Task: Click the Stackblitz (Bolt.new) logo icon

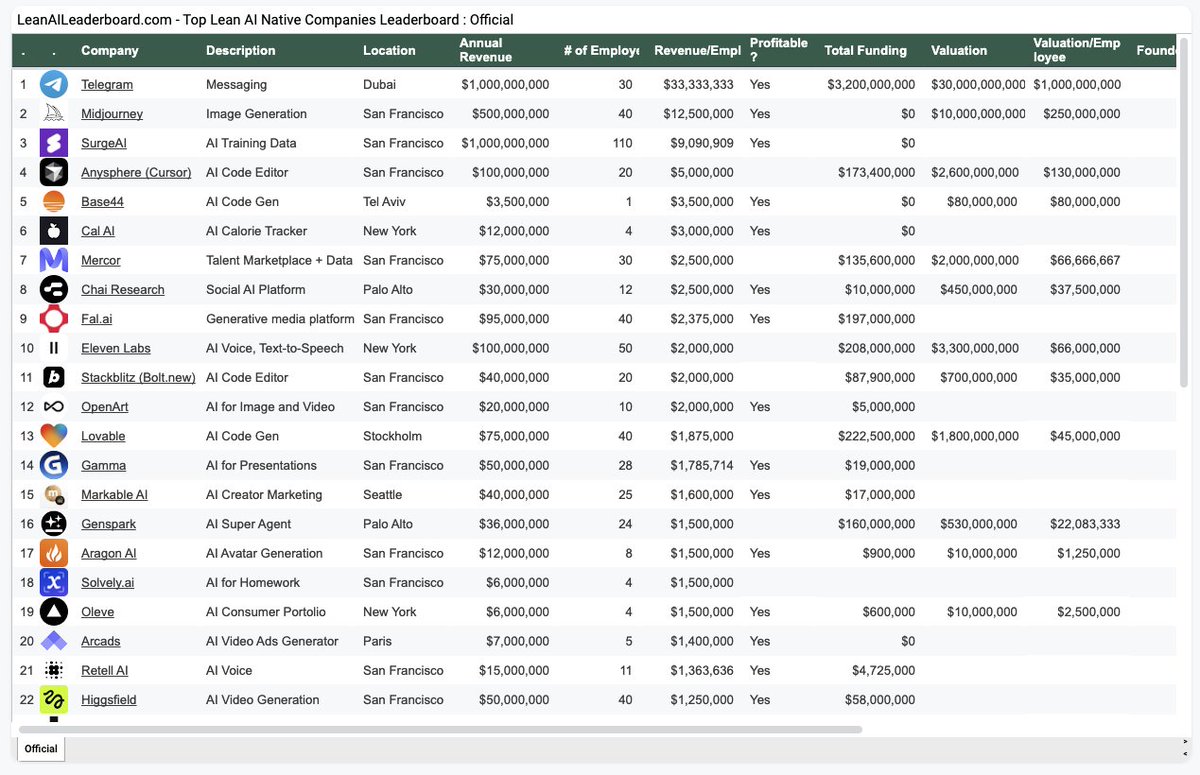Action: pyautogui.click(x=54, y=378)
